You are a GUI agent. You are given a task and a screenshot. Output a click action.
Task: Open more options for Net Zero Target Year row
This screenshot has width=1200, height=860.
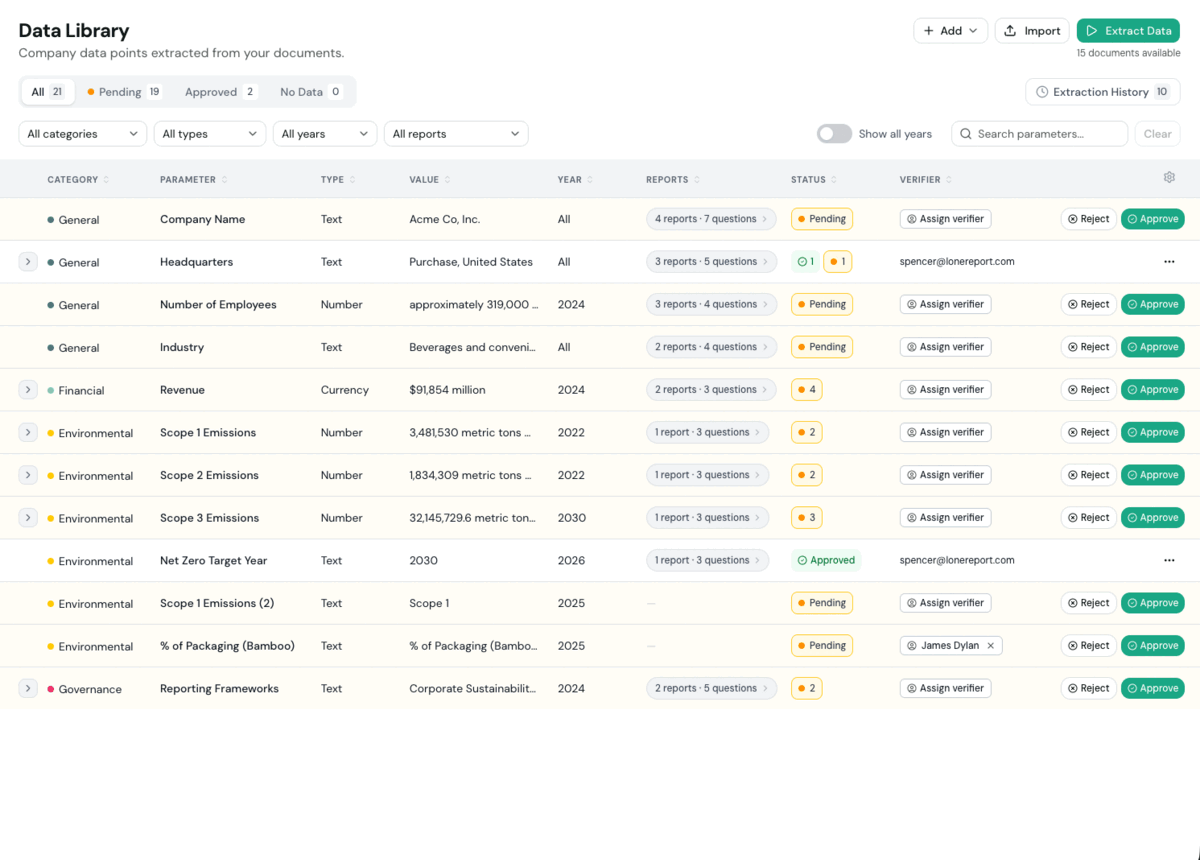click(1169, 561)
